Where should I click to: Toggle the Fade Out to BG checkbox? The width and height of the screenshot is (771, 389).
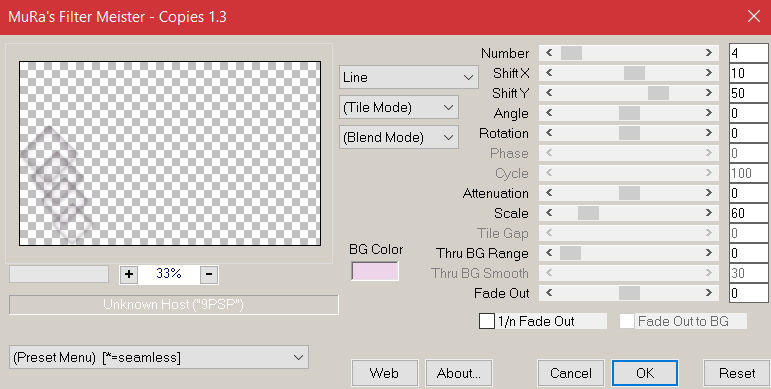(x=627, y=321)
